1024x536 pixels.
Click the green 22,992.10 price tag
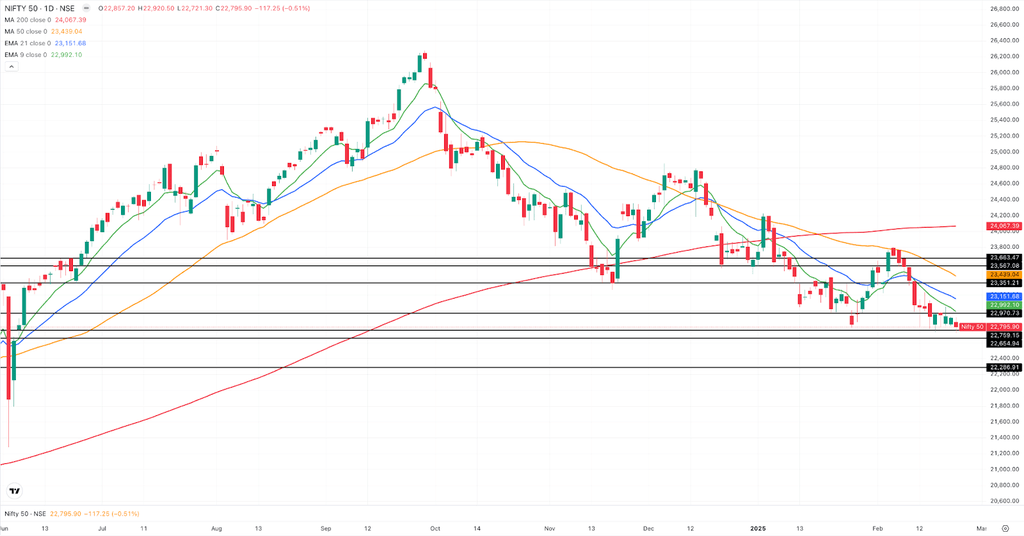tap(1003, 305)
